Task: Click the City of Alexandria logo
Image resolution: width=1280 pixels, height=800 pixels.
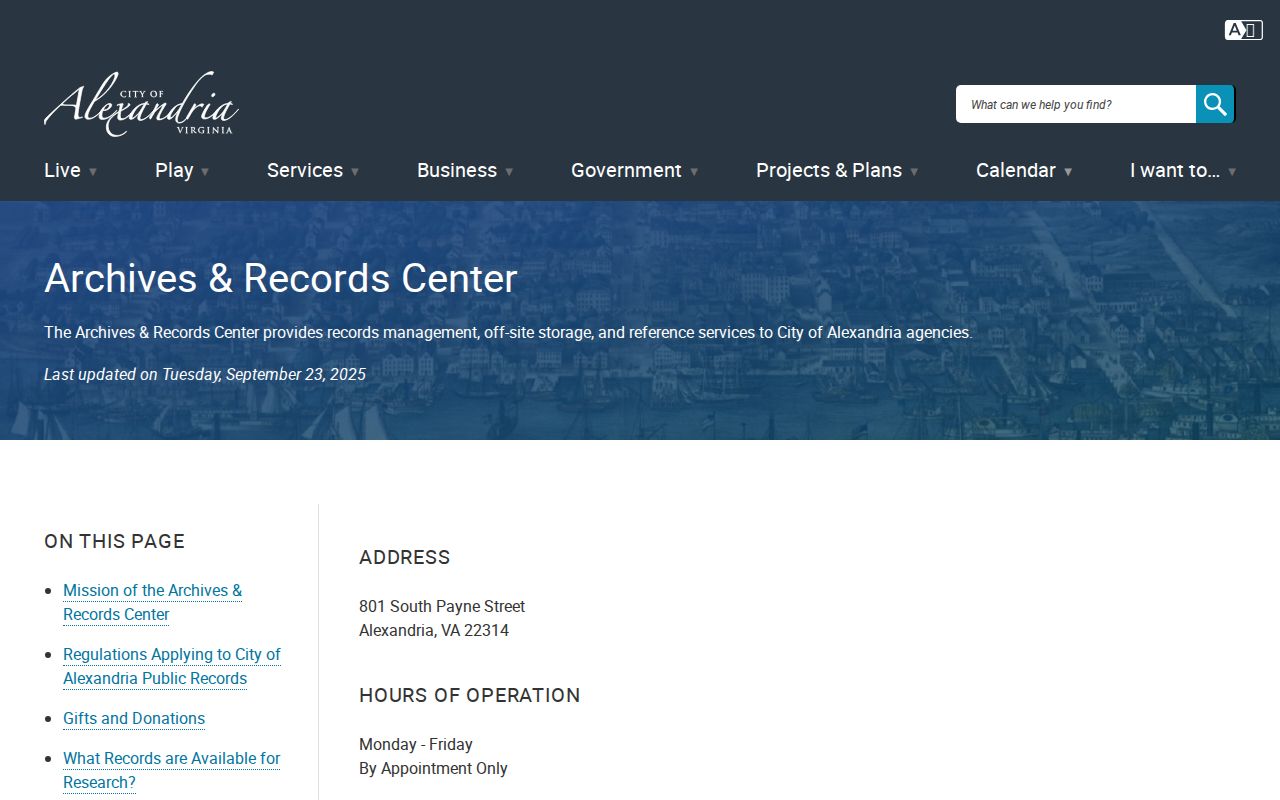Action: [141, 104]
